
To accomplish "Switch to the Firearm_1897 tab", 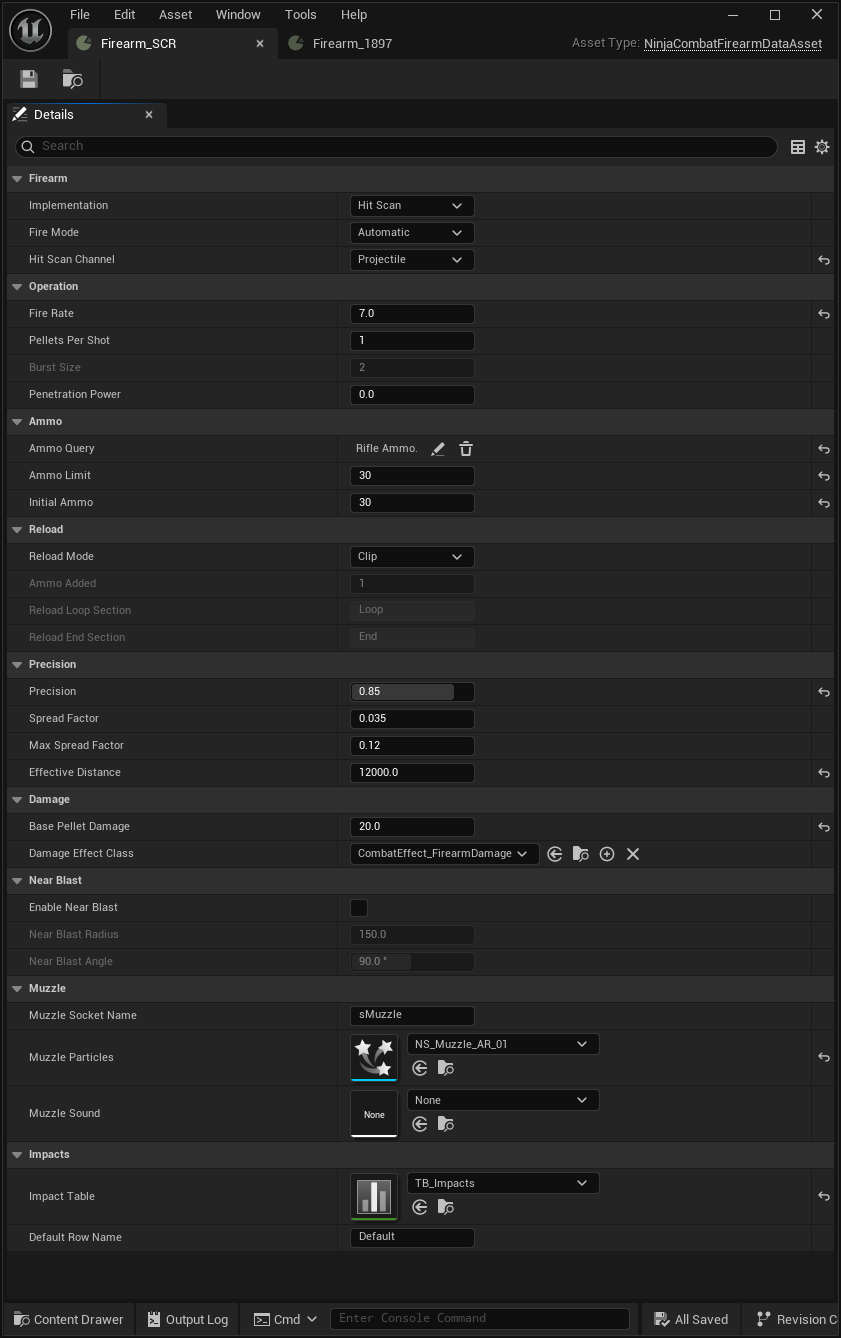I will tap(352, 44).
